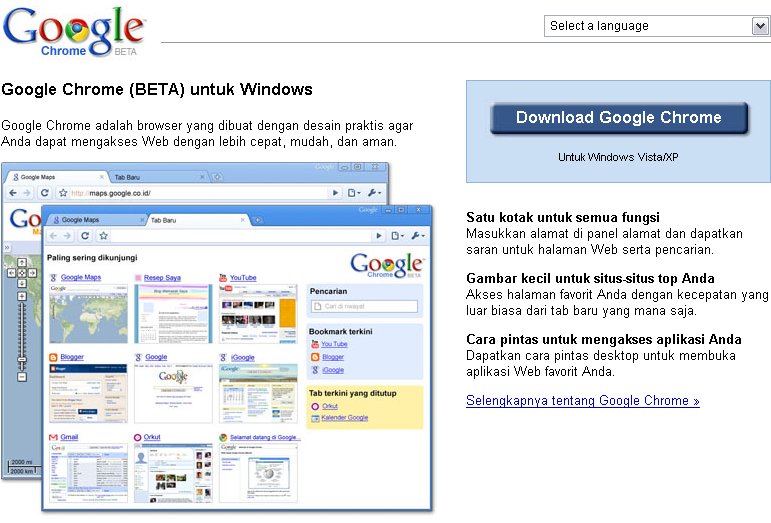Click the Google Maps world map thumbnail
The height and width of the screenshot is (523, 771).
[x=89, y=314]
